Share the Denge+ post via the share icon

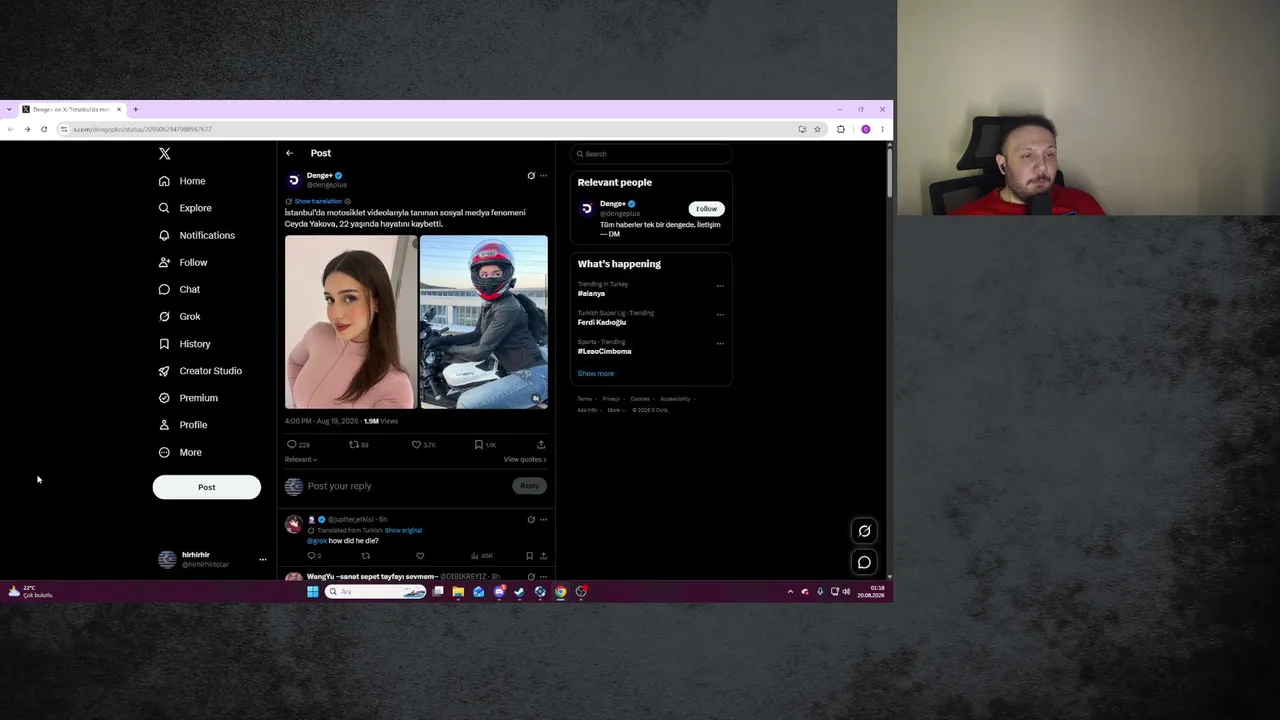tap(541, 445)
